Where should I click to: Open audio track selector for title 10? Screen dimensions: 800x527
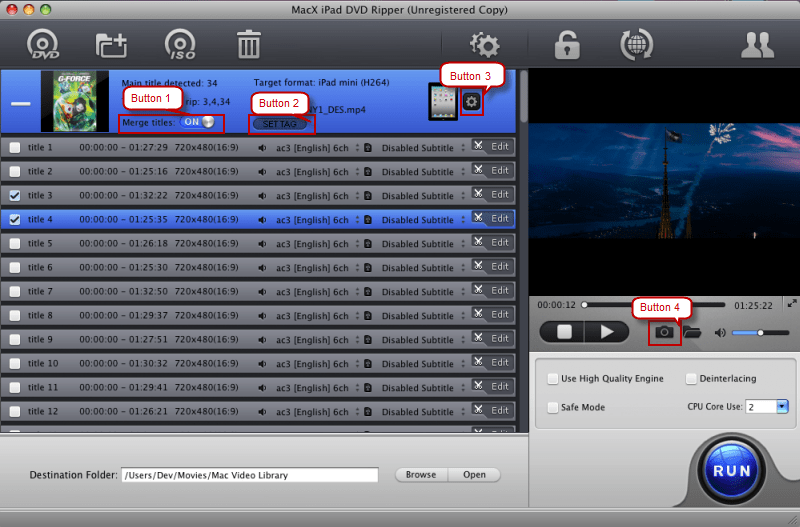click(x=317, y=364)
